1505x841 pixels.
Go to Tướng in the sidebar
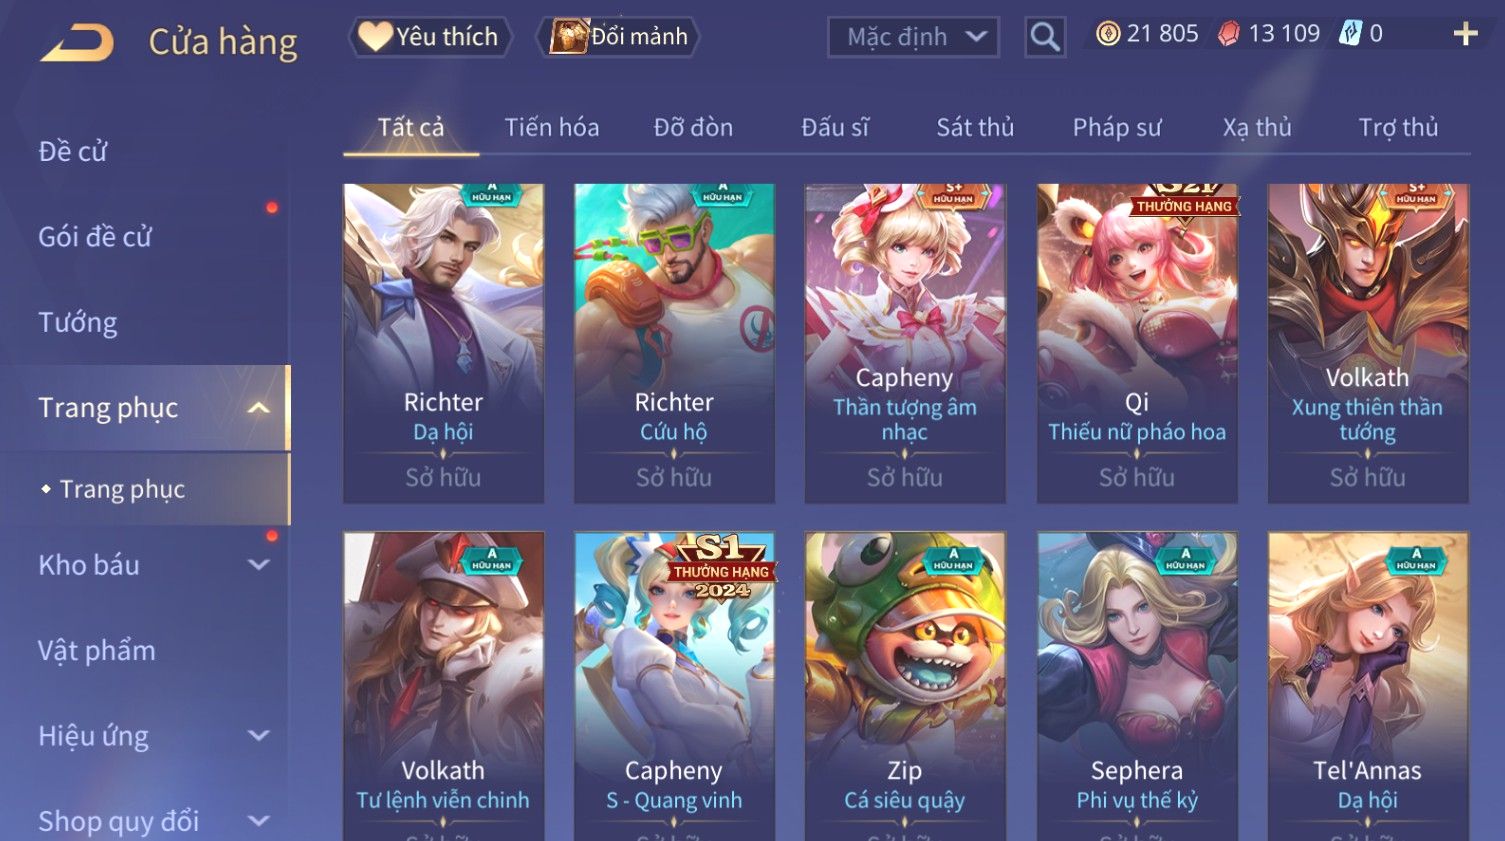(x=78, y=323)
